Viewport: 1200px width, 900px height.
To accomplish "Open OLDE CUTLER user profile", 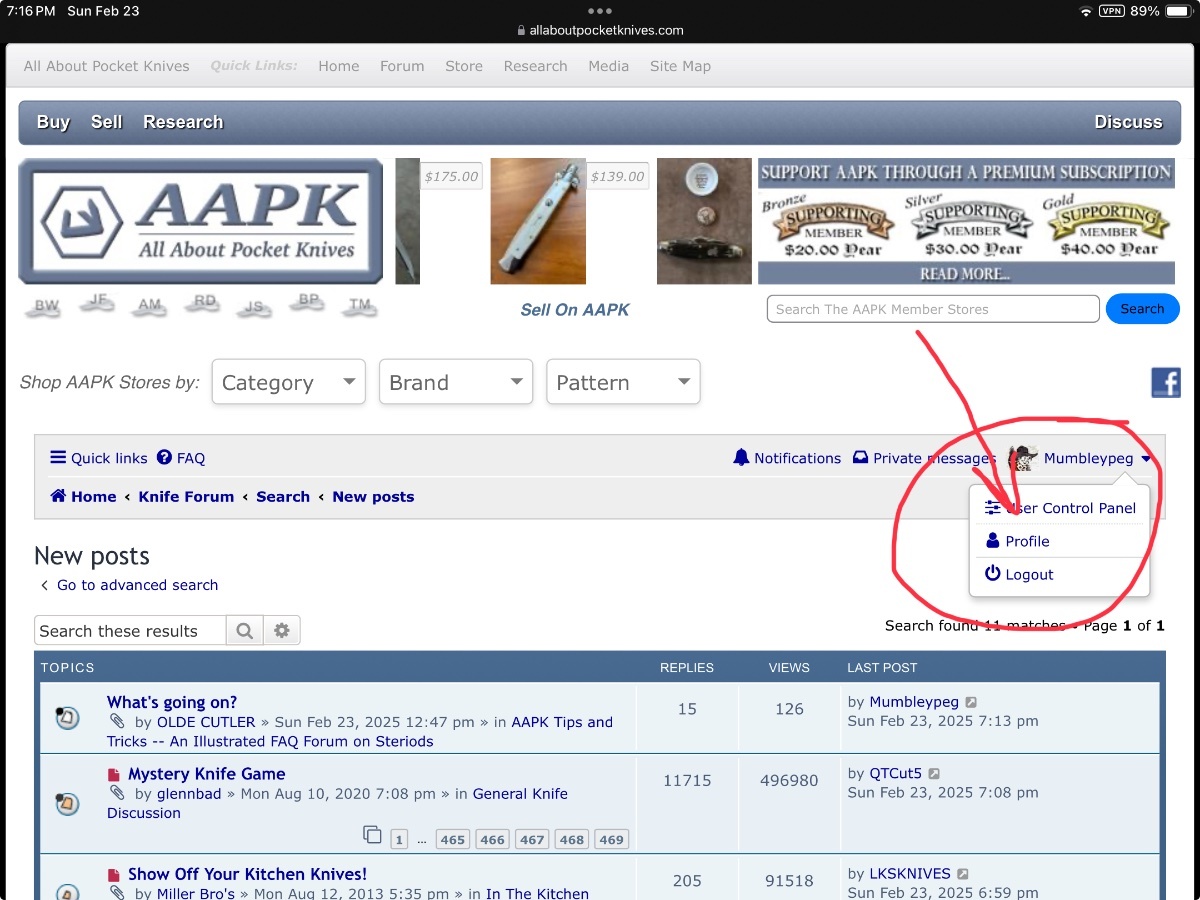I will tap(207, 722).
